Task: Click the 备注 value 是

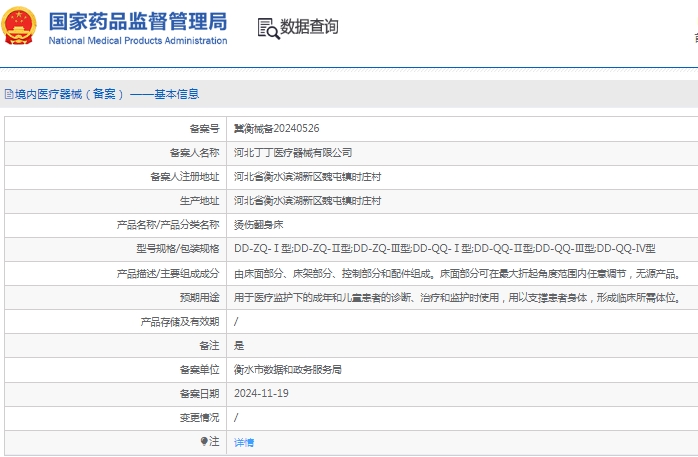Action: coord(239,345)
